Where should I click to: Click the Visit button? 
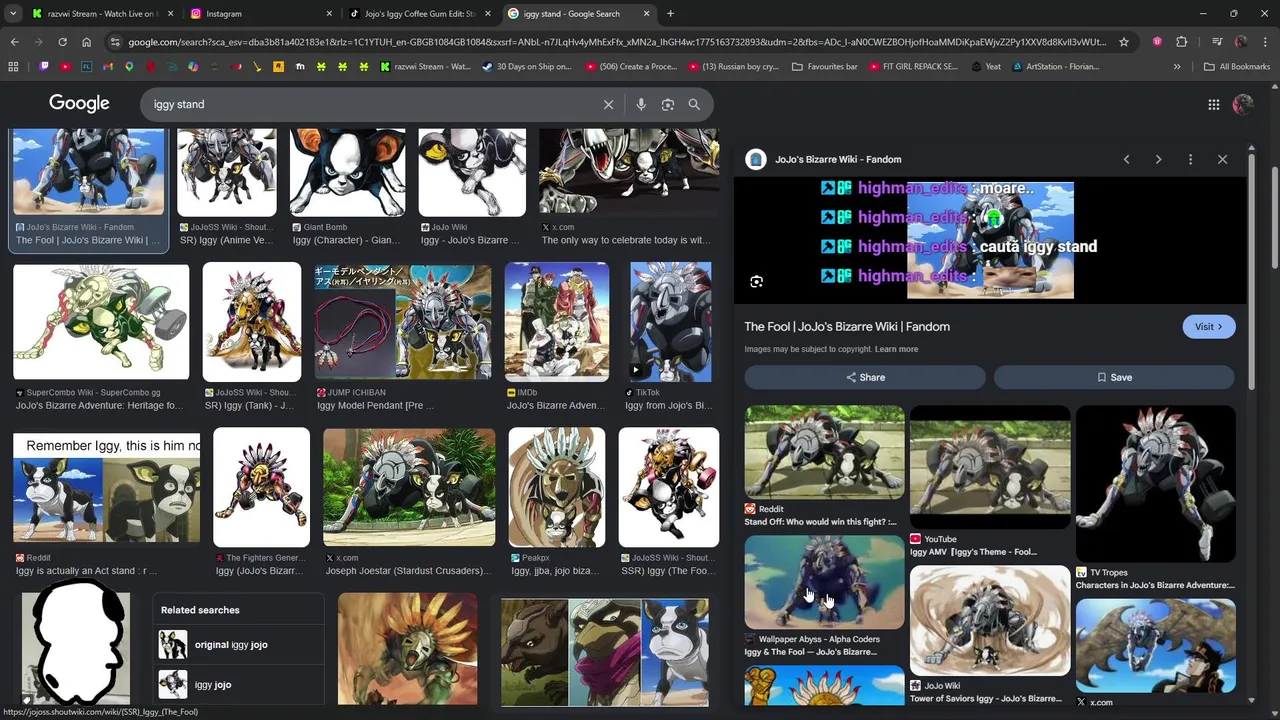click(1208, 326)
